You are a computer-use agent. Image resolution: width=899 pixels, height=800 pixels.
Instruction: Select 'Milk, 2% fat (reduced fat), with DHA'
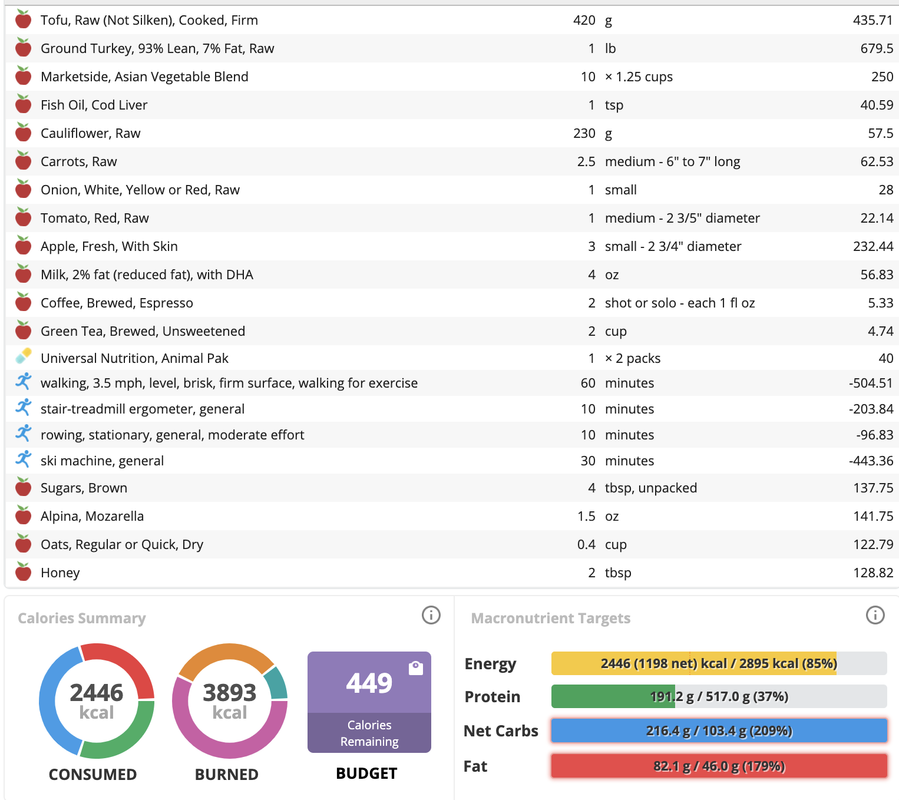(147, 275)
